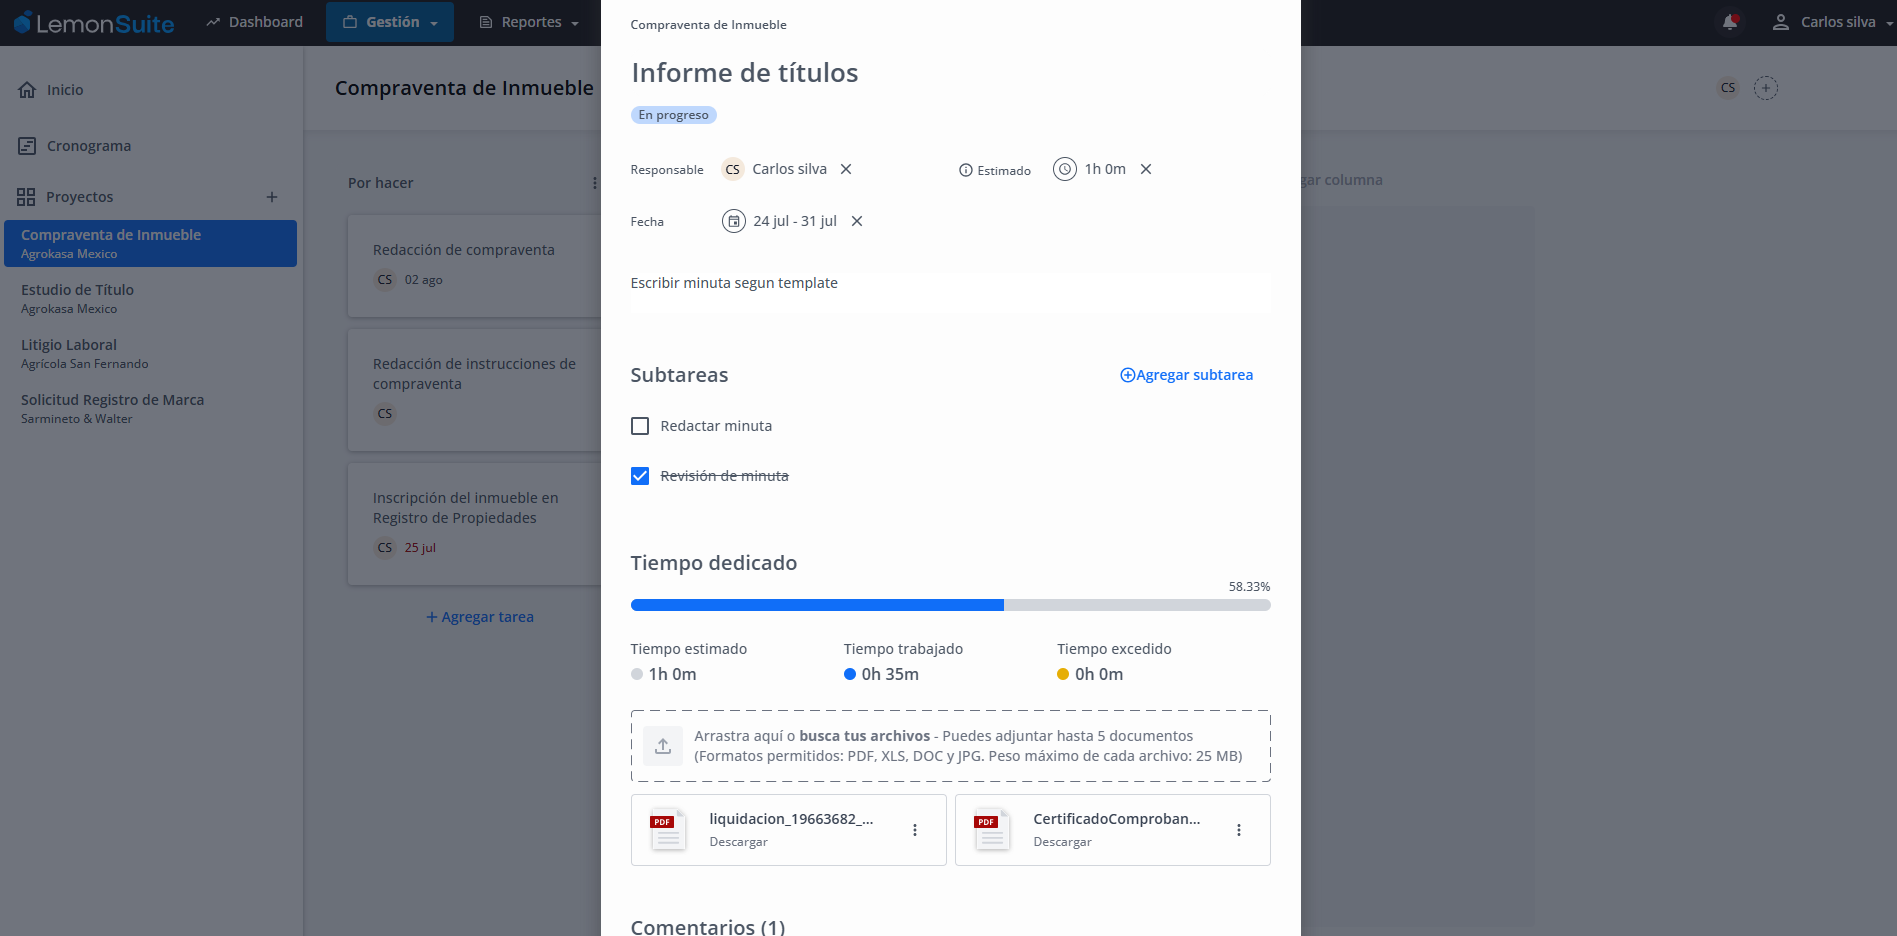The width and height of the screenshot is (1897, 936).
Task: Open Cronograma in the sidebar
Action: pos(88,146)
